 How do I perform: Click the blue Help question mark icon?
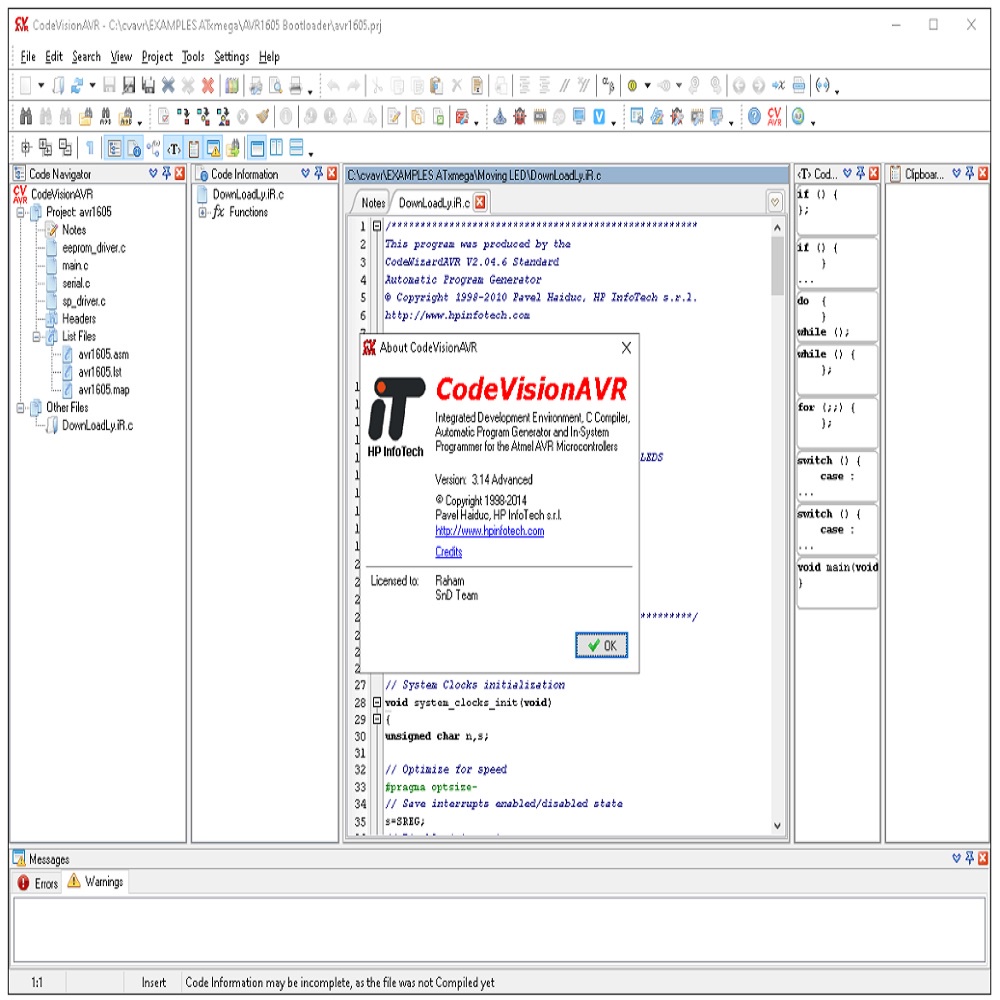point(754,116)
